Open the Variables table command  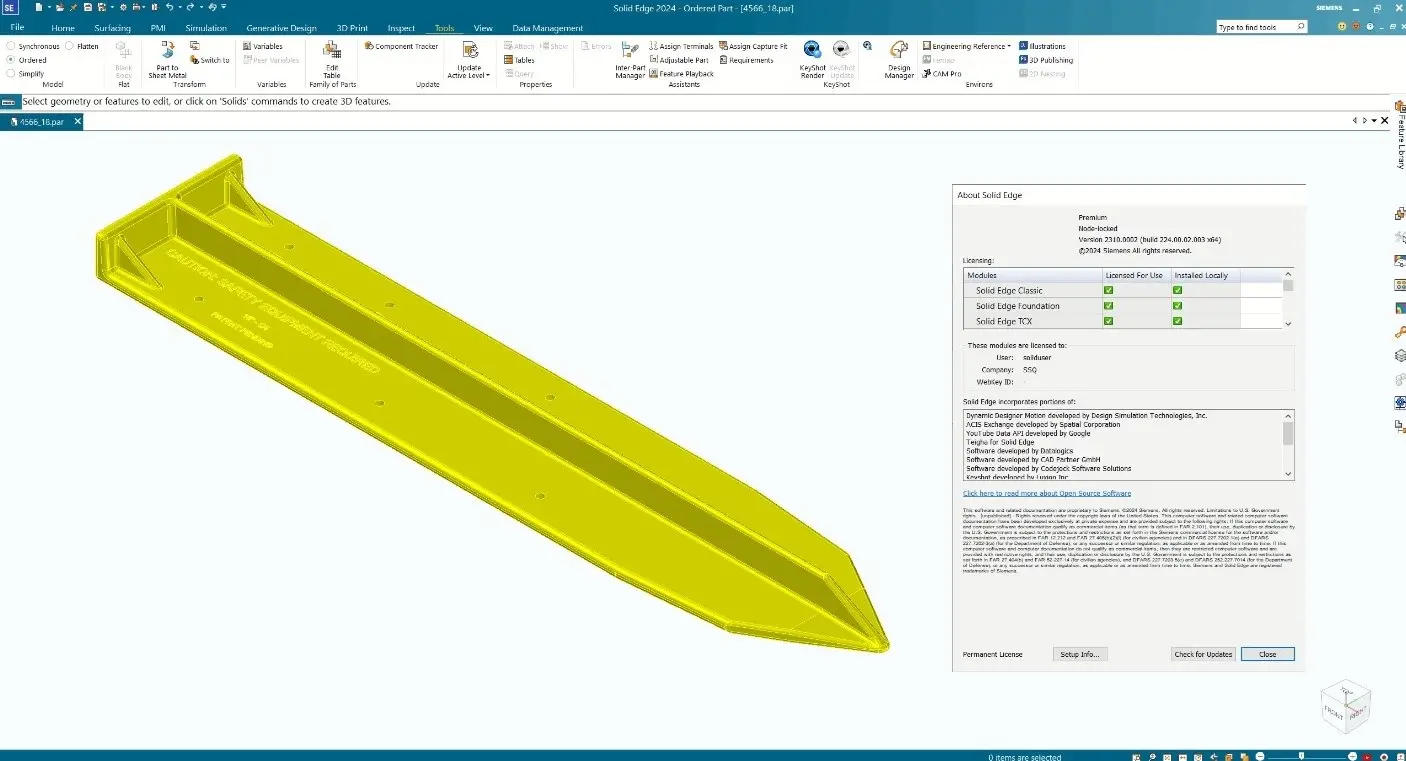click(262, 46)
